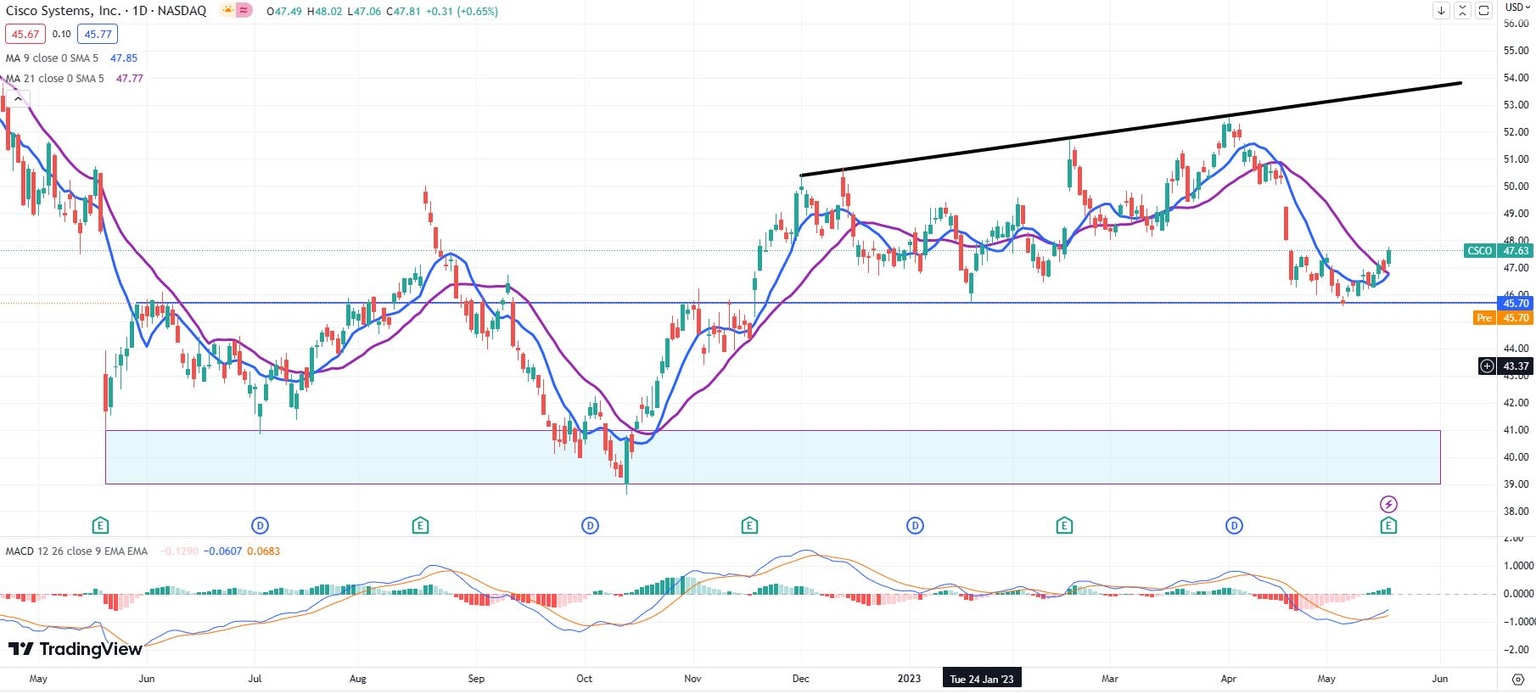Open the USD currency dropdown
The image size is (1536, 693).
click(1517, 7)
